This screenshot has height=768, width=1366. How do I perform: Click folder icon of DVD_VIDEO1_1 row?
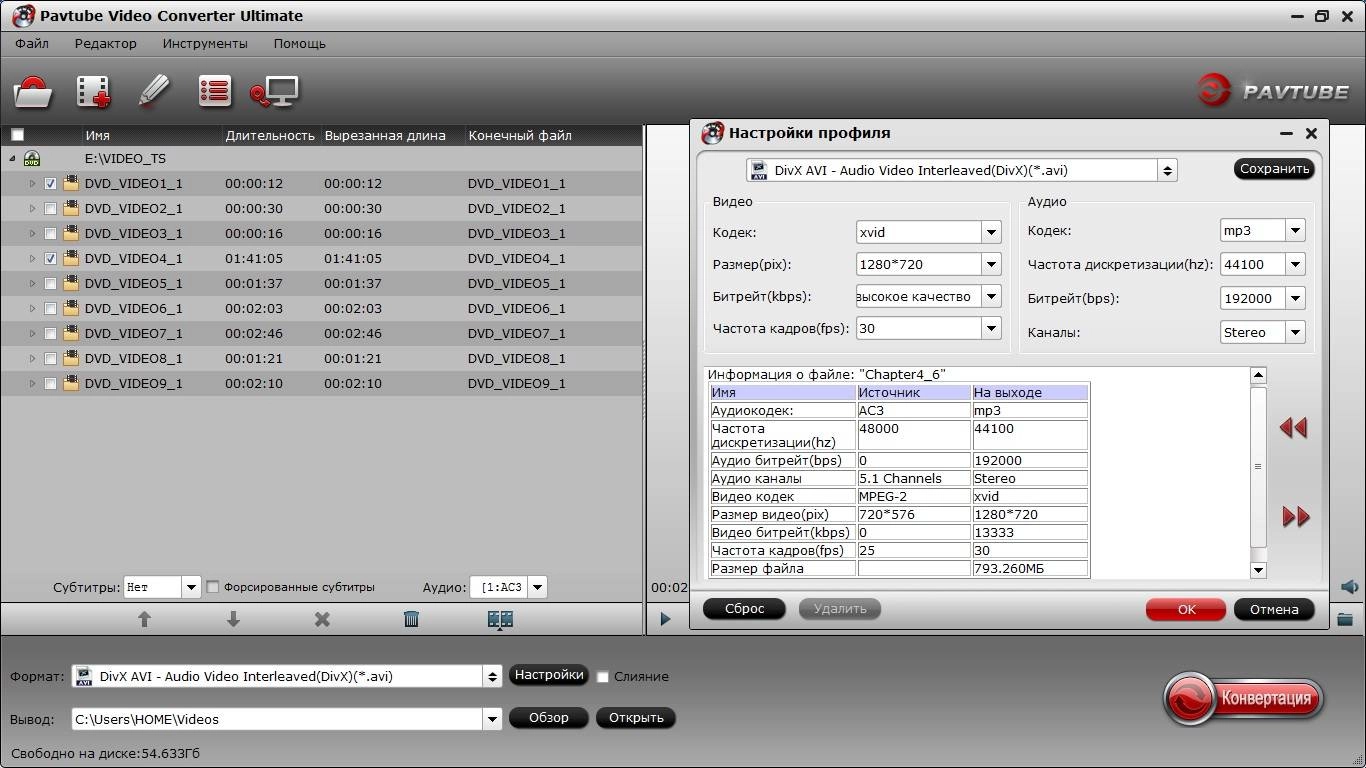point(71,183)
